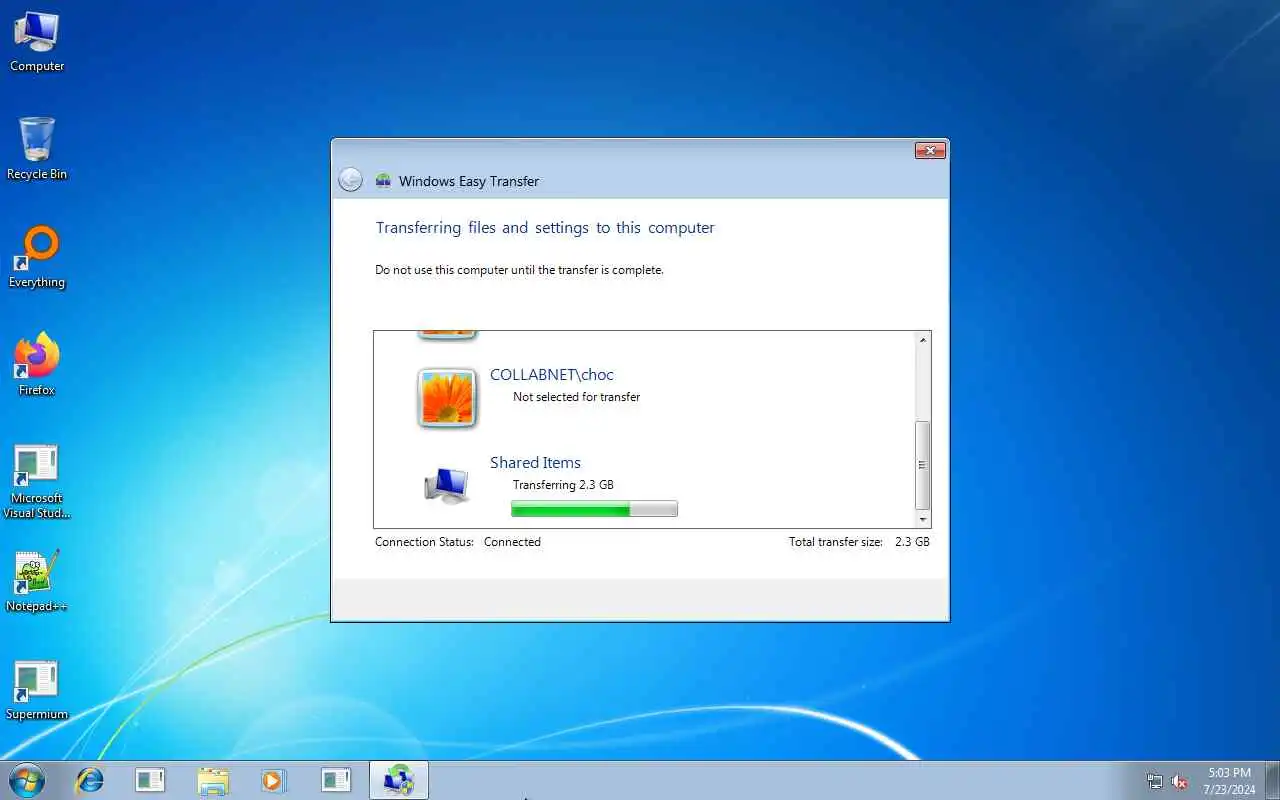1280x800 pixels.
Task: Click the list scroll down arrow
Action: point(922,519)
